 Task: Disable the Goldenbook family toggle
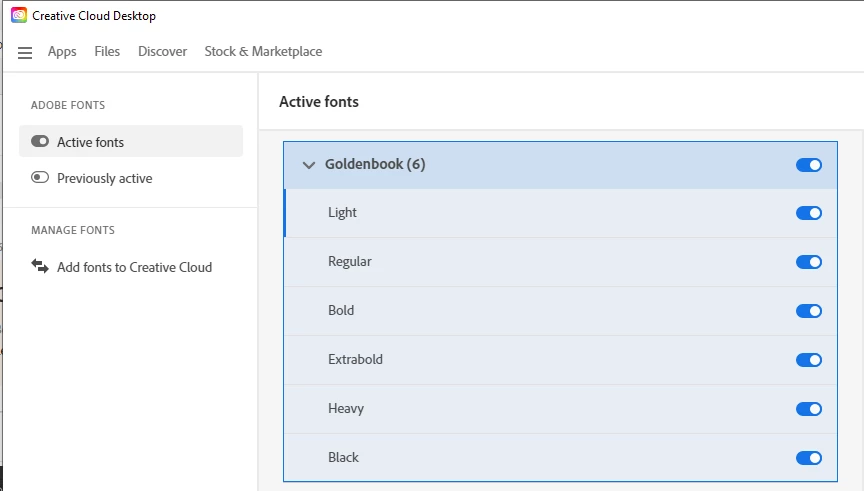(x=809, y=165)
